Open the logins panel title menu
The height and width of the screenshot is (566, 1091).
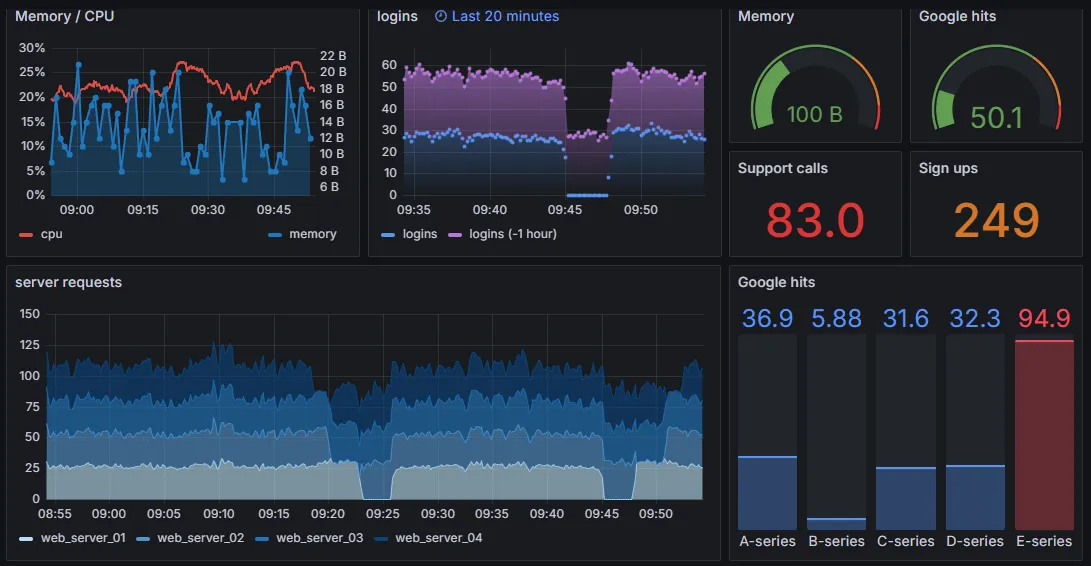(x=397, y=17)
